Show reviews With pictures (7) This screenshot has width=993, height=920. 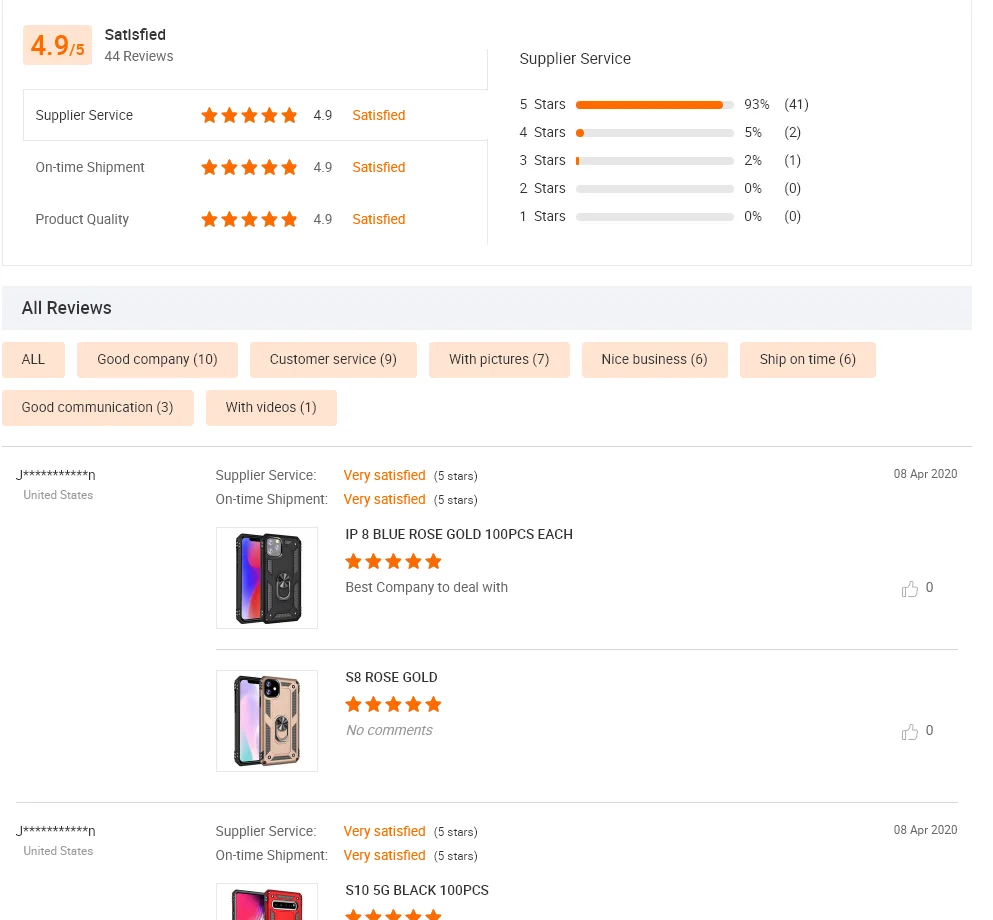(x=499, y=360)
